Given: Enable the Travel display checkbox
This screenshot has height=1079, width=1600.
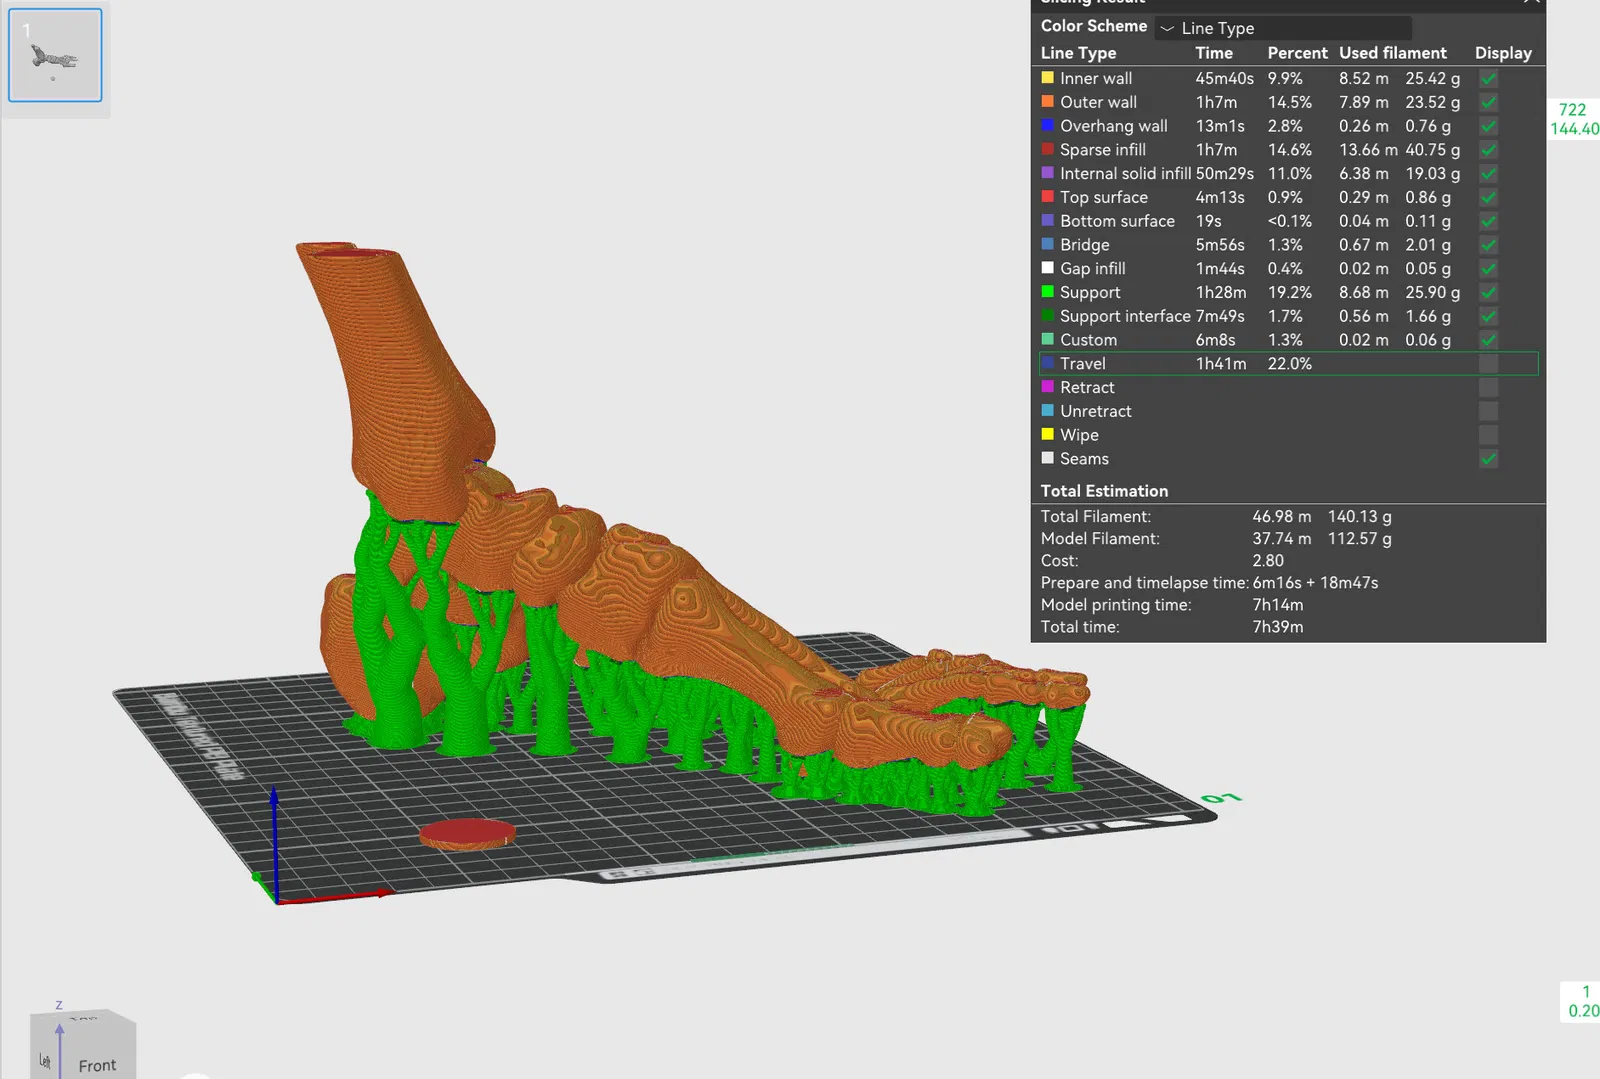Looking at the screenshot, I should [1488, 364].
